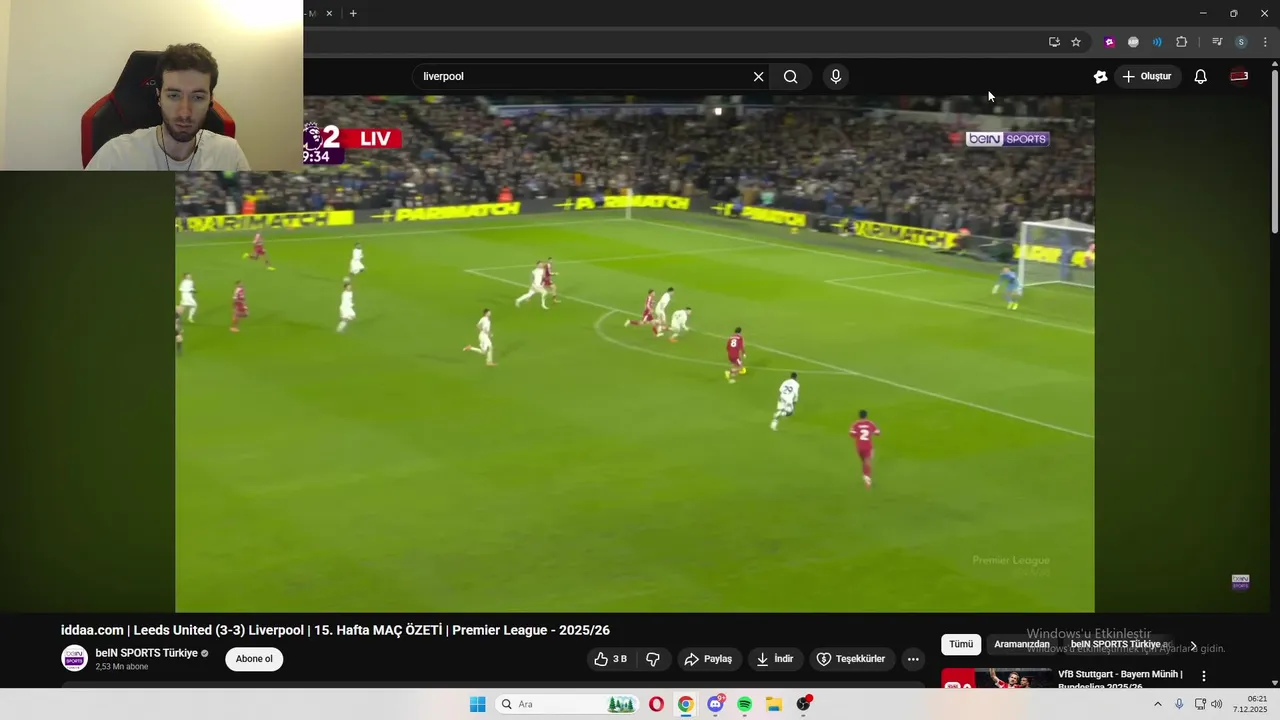Click the Teşekkürler thanks button
Screen dimensions: 1280x720
point(852,659)
